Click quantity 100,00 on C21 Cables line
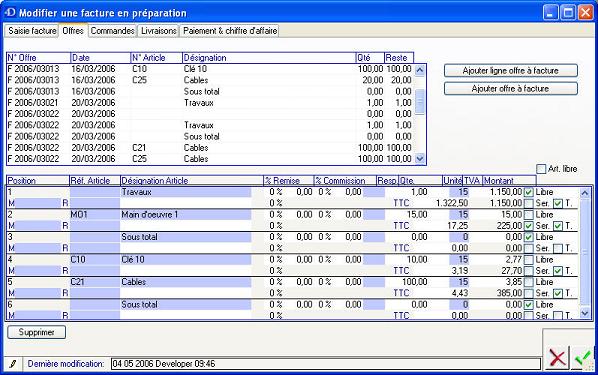598x375 pixels. 414,282
